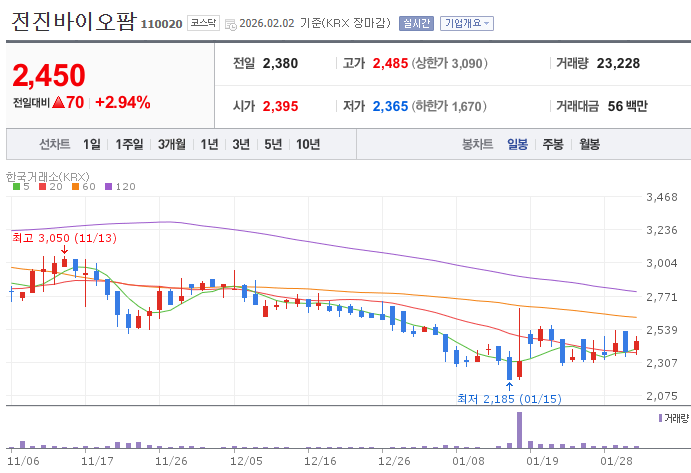Show the 10년 line chart

coord(308,144)
